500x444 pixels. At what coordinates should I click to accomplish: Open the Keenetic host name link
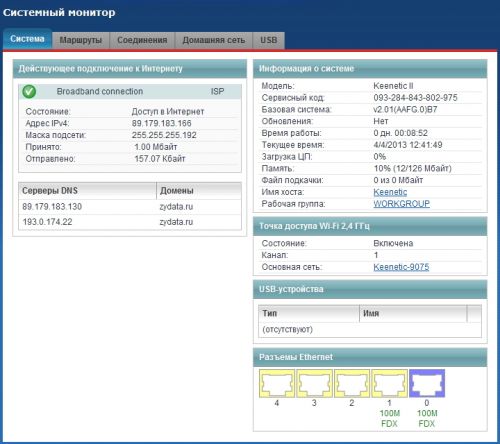coord(390,192)
